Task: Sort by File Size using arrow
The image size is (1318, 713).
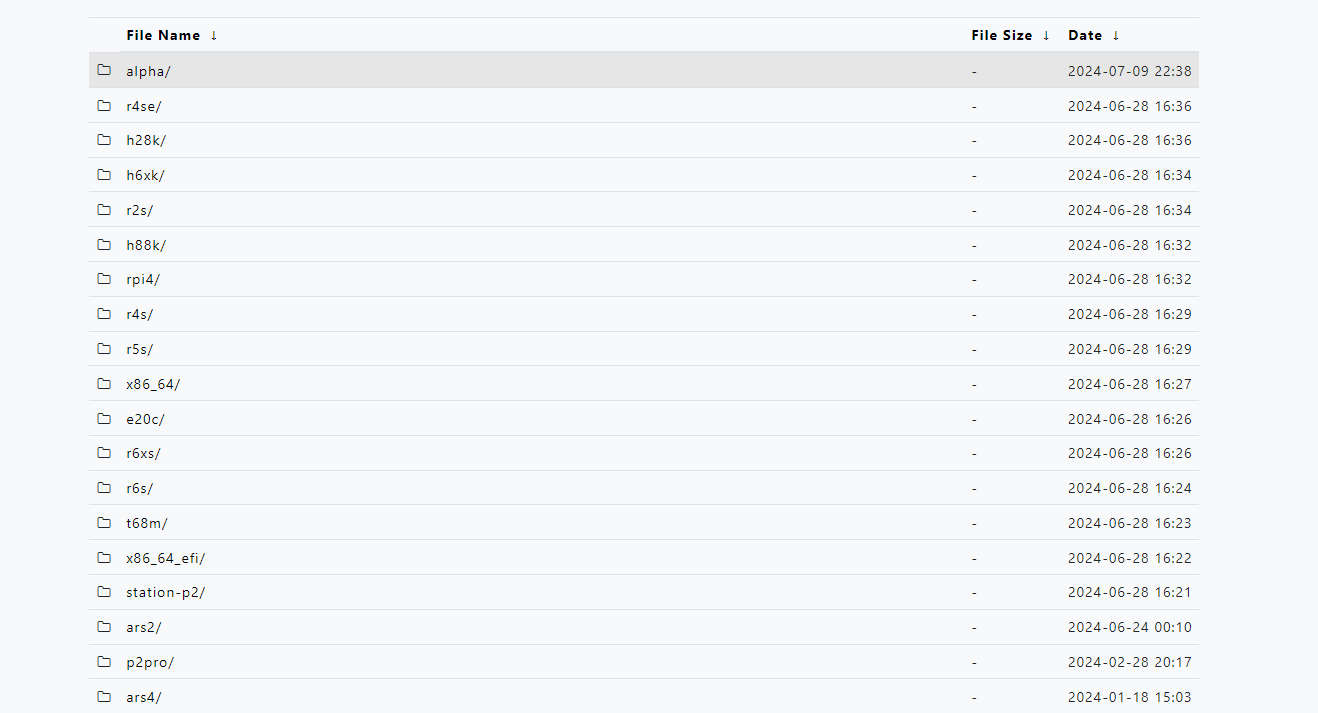Action: click(x=1046, y=35)
